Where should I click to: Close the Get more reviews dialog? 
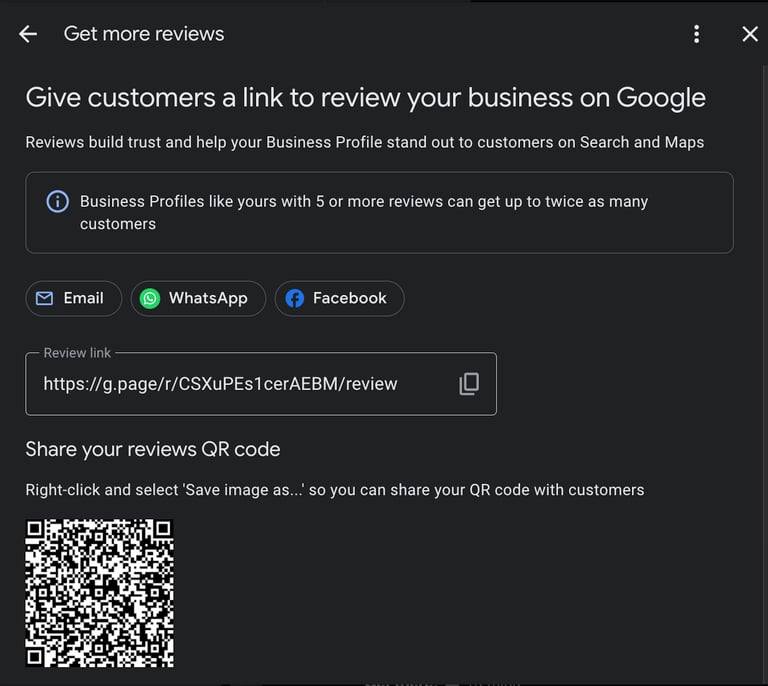[750, 34]
